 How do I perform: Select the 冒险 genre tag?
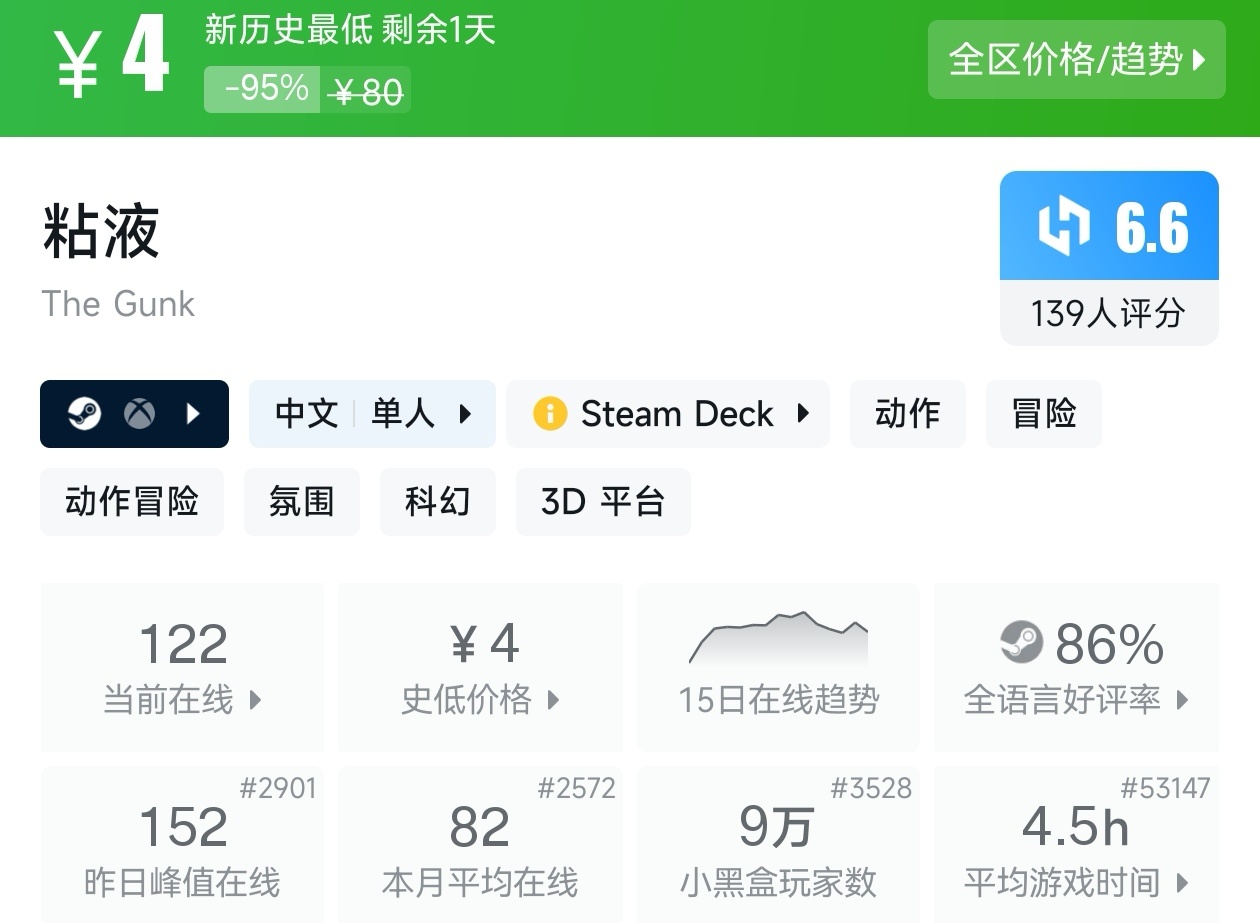click(1043, 414)
